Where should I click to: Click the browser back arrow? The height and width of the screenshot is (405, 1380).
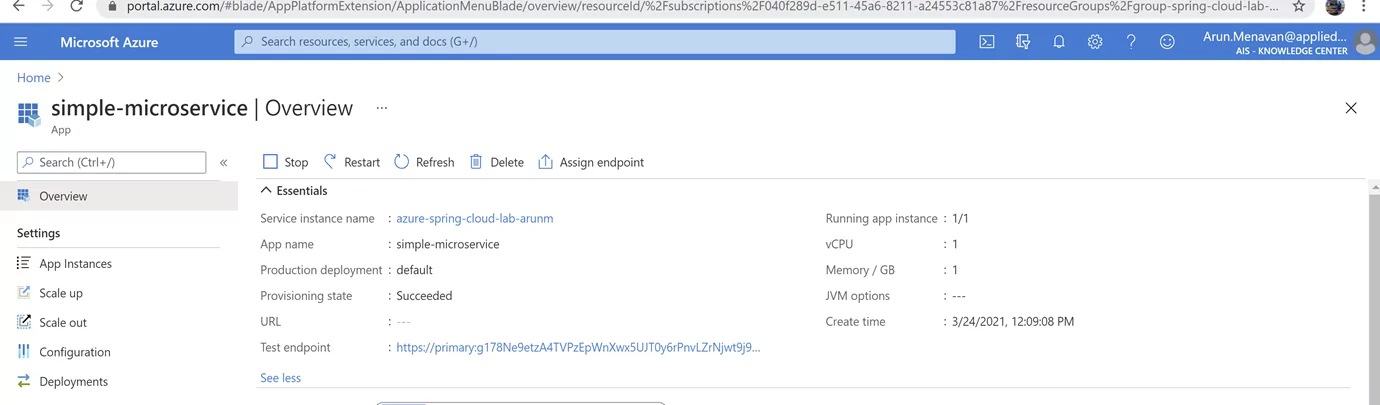pos(19,6)
